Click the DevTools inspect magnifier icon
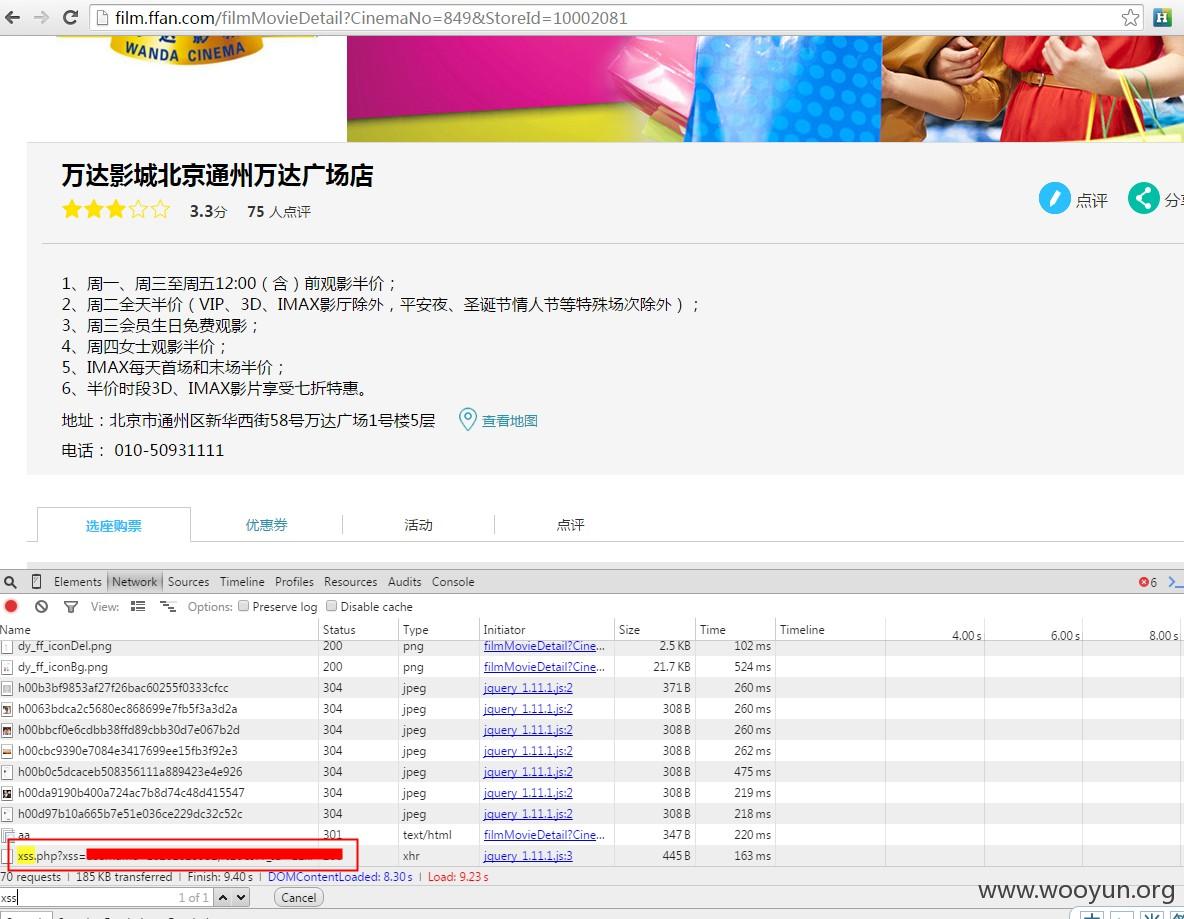This screenshot has width=1184, height=919. pos(11,582)
